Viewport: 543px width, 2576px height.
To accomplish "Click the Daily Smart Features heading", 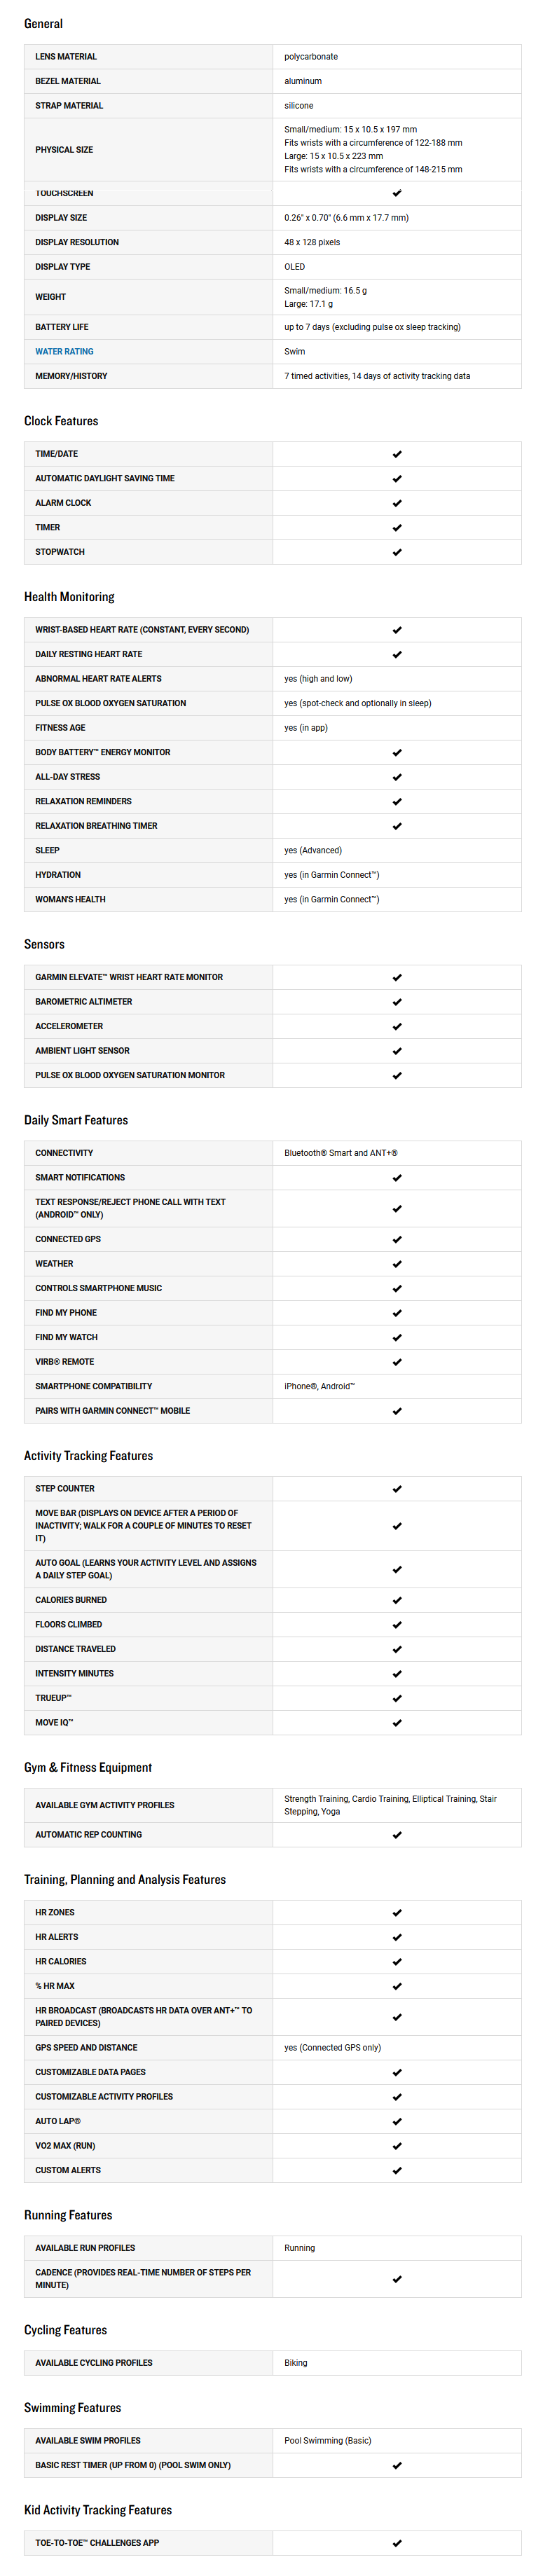I will coord(76,1120).
